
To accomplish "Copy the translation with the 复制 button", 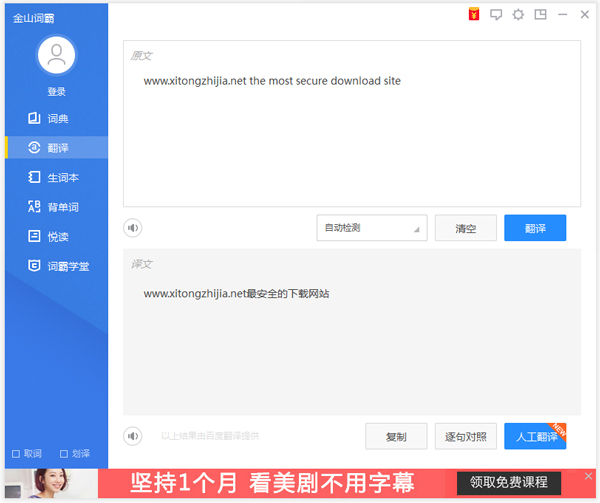I will (x=396, y=436).
